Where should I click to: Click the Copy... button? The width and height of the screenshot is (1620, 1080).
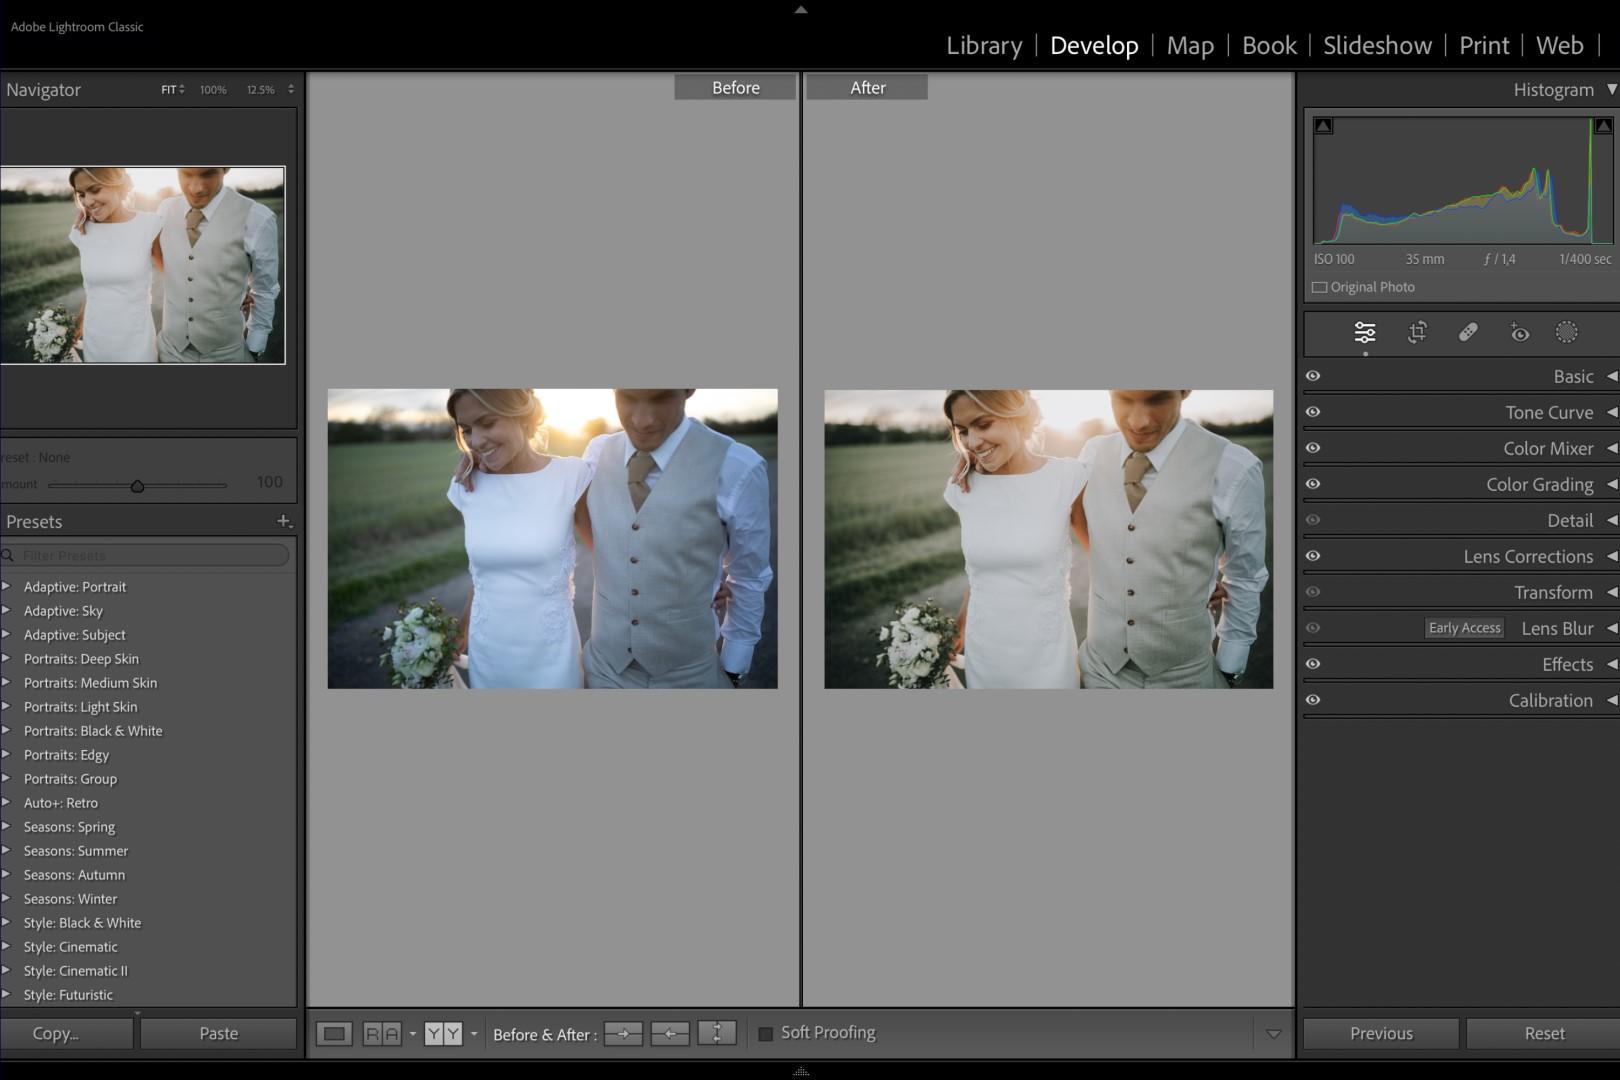point(66,1034)
